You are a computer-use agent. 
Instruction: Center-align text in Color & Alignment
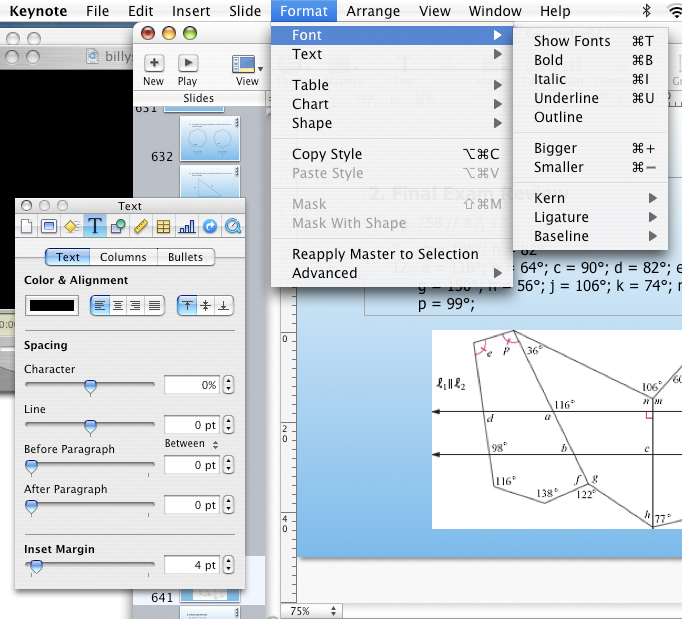(118, 305)
